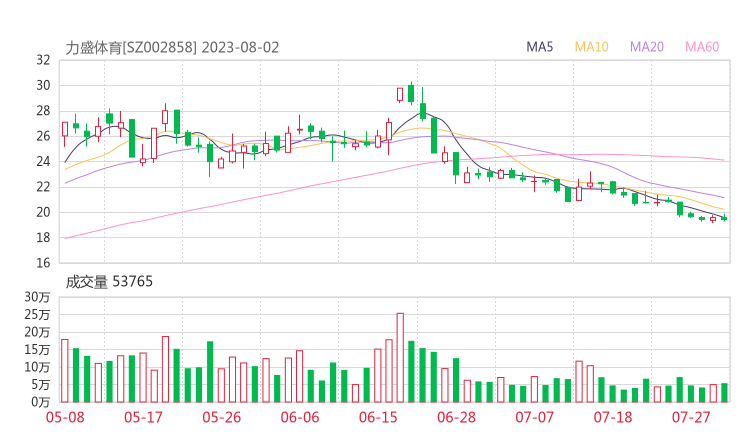Click the 07-07 date axis label
Image resolution: width=740 pixels, height=440 pixels.
(534, 417)
